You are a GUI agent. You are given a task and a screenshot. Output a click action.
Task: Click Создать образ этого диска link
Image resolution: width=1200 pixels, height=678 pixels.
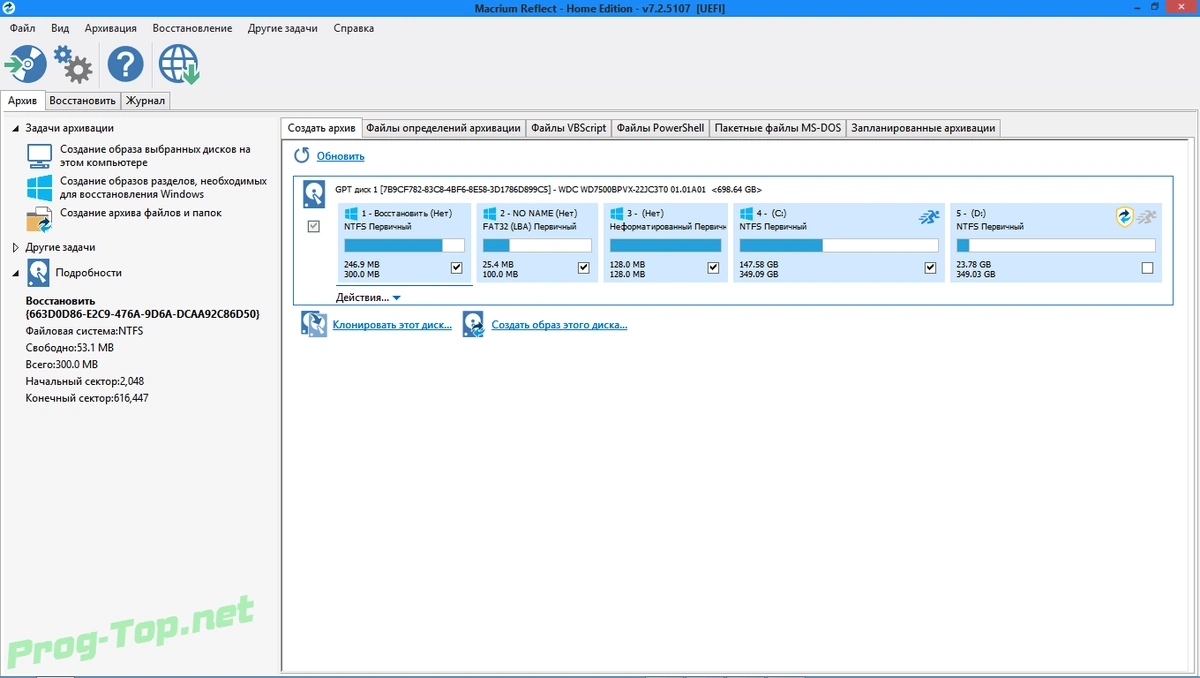pyautogui.click(x=559, y=325)
